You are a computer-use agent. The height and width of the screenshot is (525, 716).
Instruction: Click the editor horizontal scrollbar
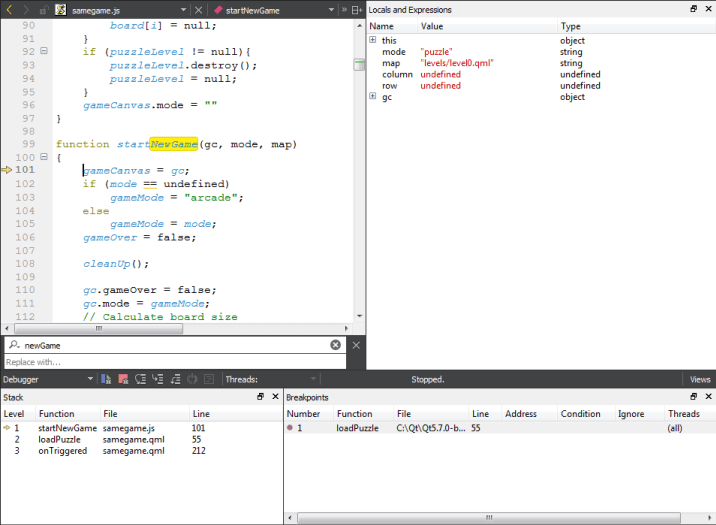100,328
